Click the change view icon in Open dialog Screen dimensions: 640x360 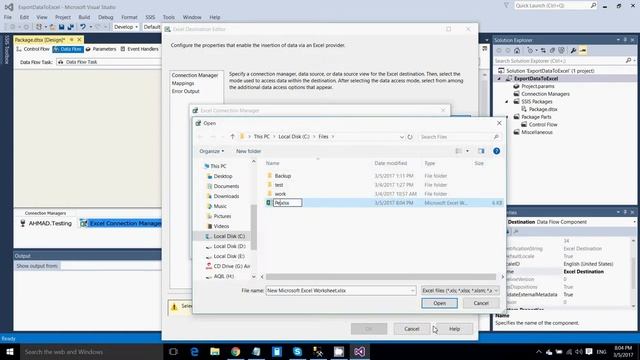click(x=458, y=151)
